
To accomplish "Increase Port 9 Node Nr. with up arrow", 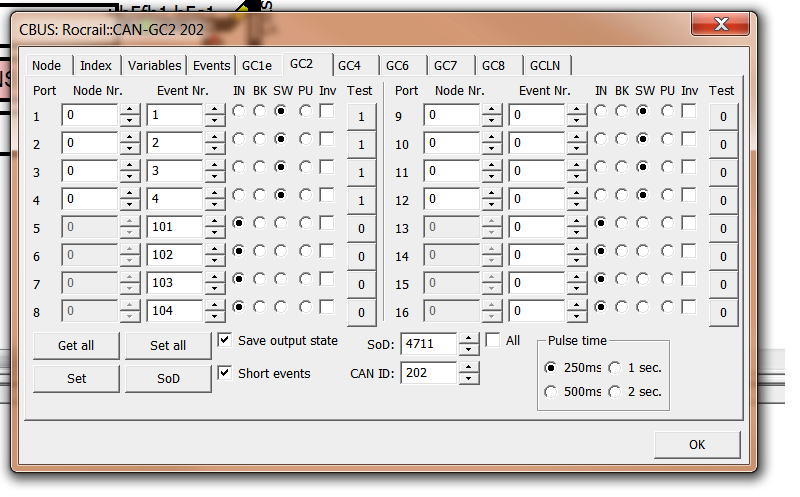I will click(x=490, y=111).
